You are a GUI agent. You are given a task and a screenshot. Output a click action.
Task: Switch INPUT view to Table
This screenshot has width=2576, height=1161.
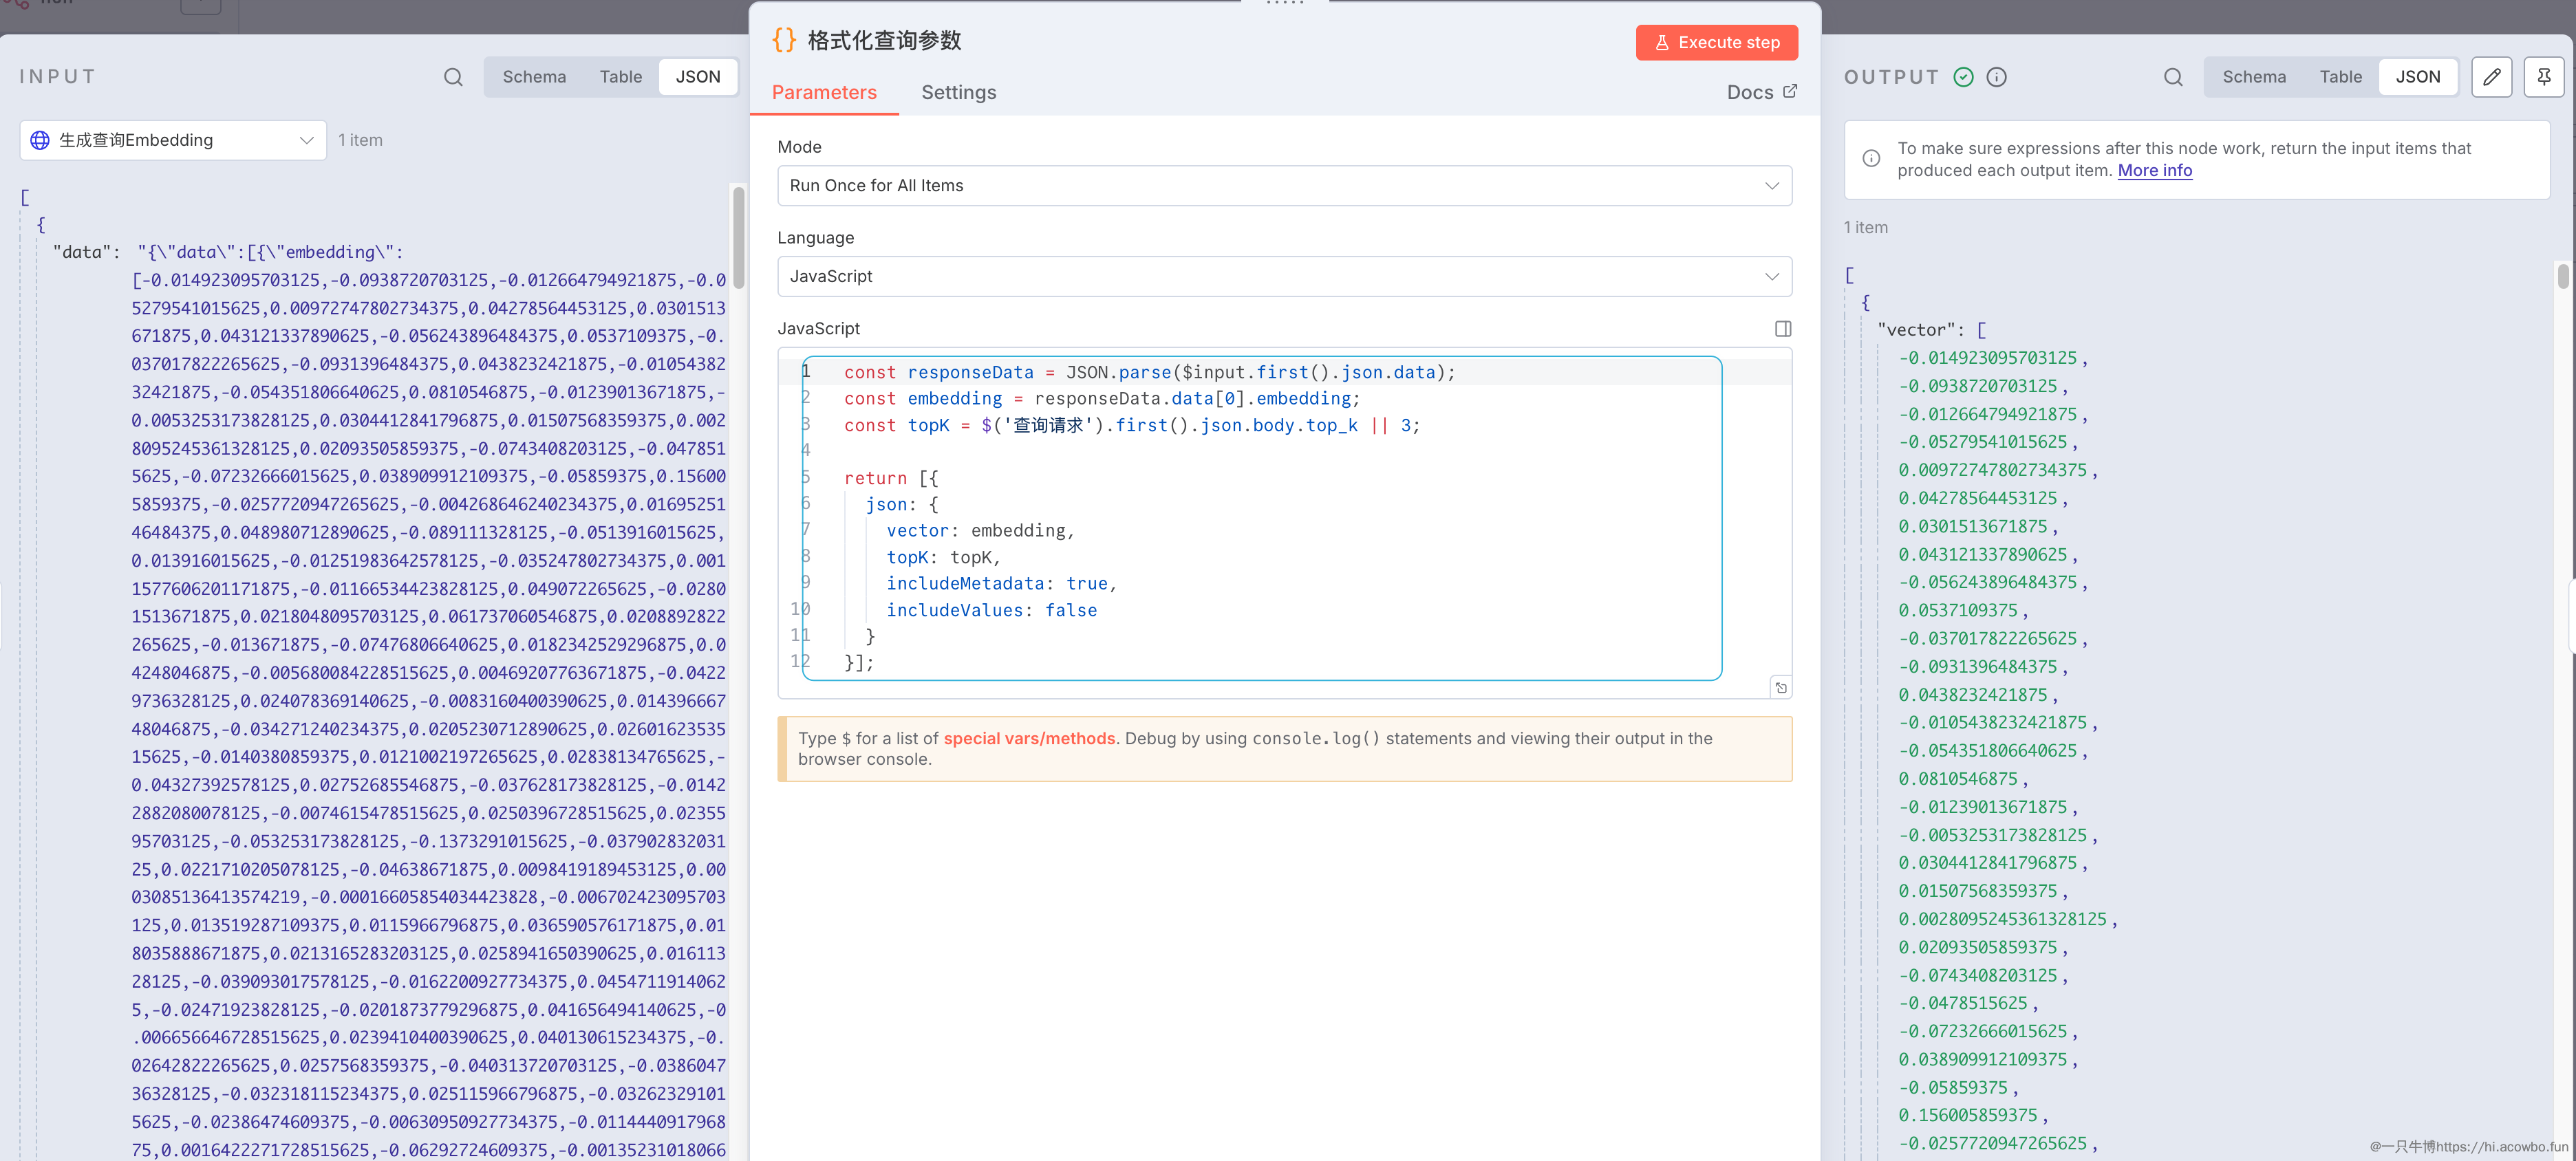[x=620, y=77]
